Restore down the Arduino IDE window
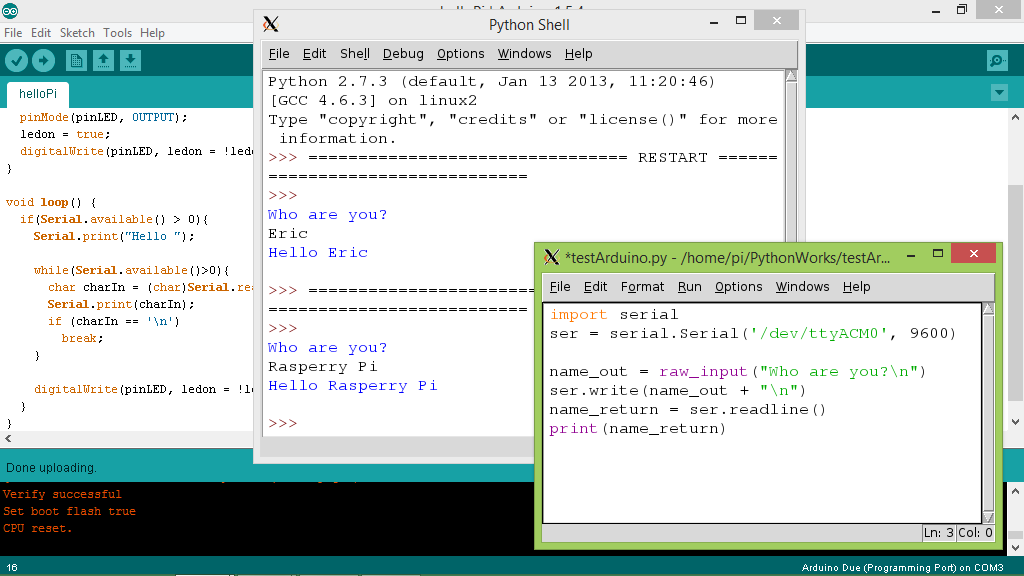 [x=962, y=9]
